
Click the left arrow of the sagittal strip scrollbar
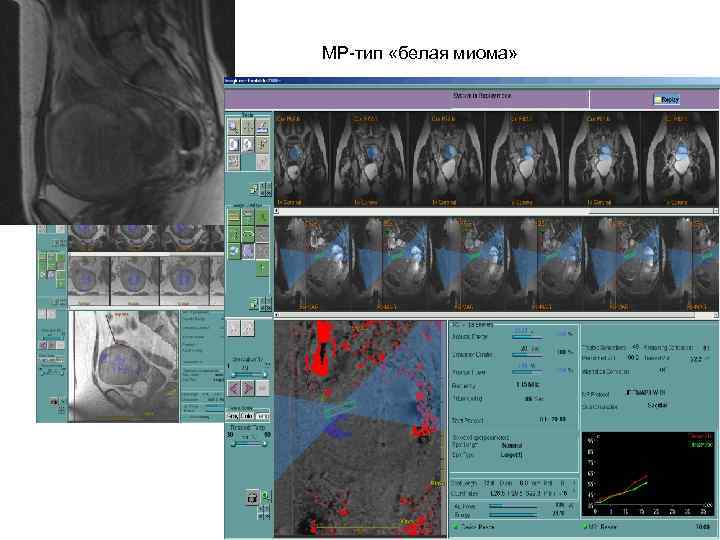coord(276,315)
